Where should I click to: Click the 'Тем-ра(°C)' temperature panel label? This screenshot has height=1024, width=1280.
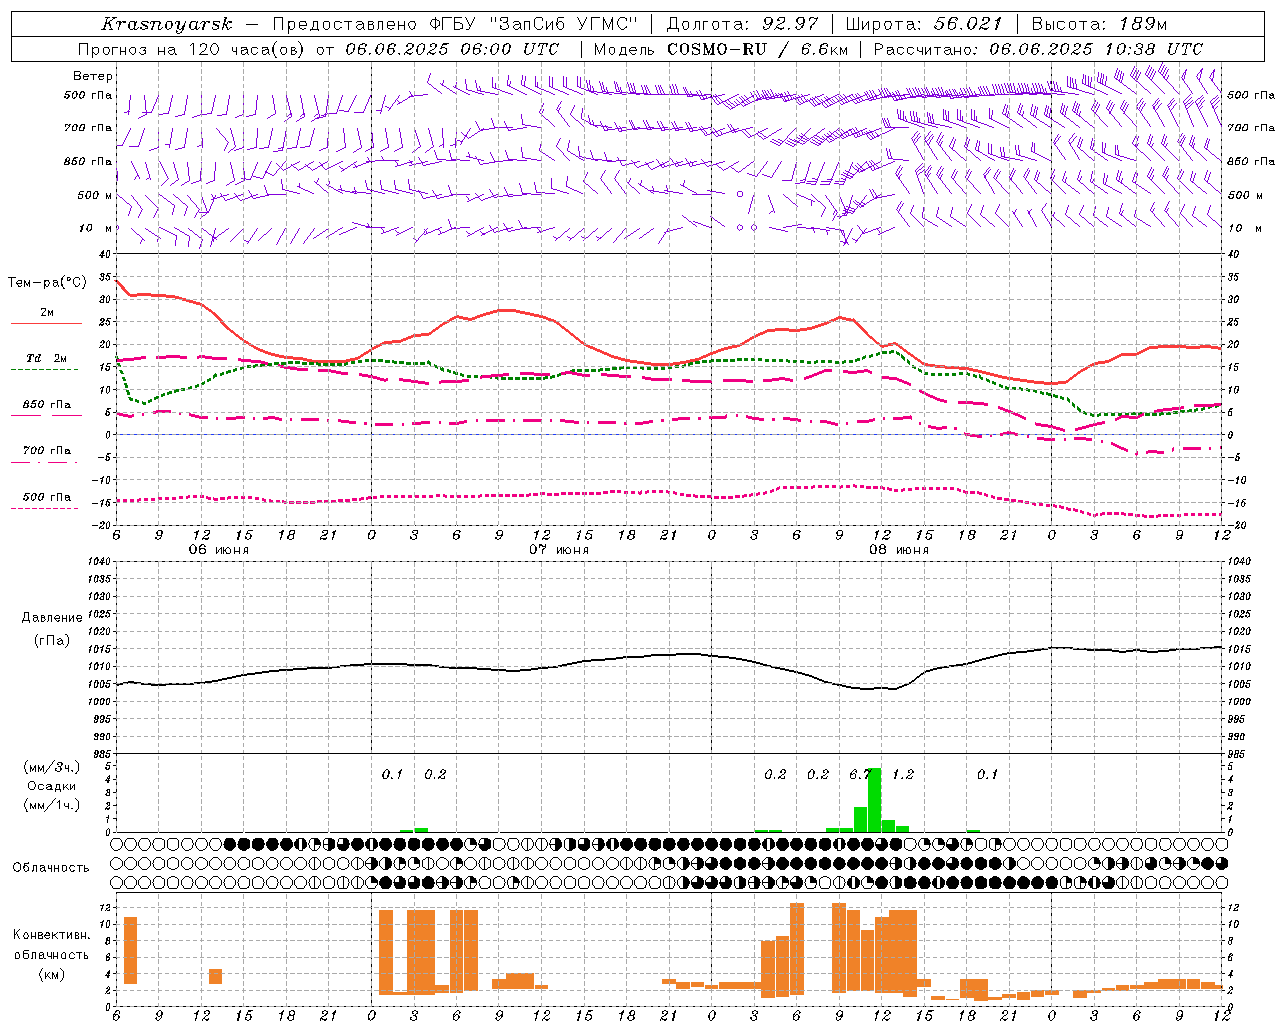point(47,283)
